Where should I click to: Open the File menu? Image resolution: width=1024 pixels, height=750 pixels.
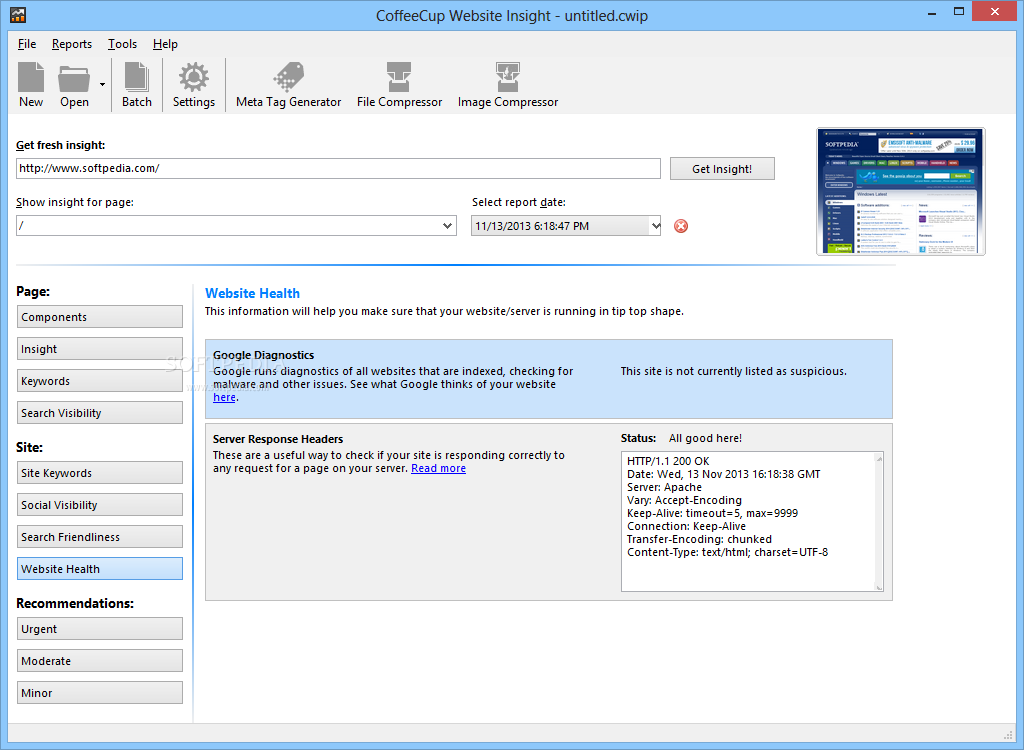(27, 44)
